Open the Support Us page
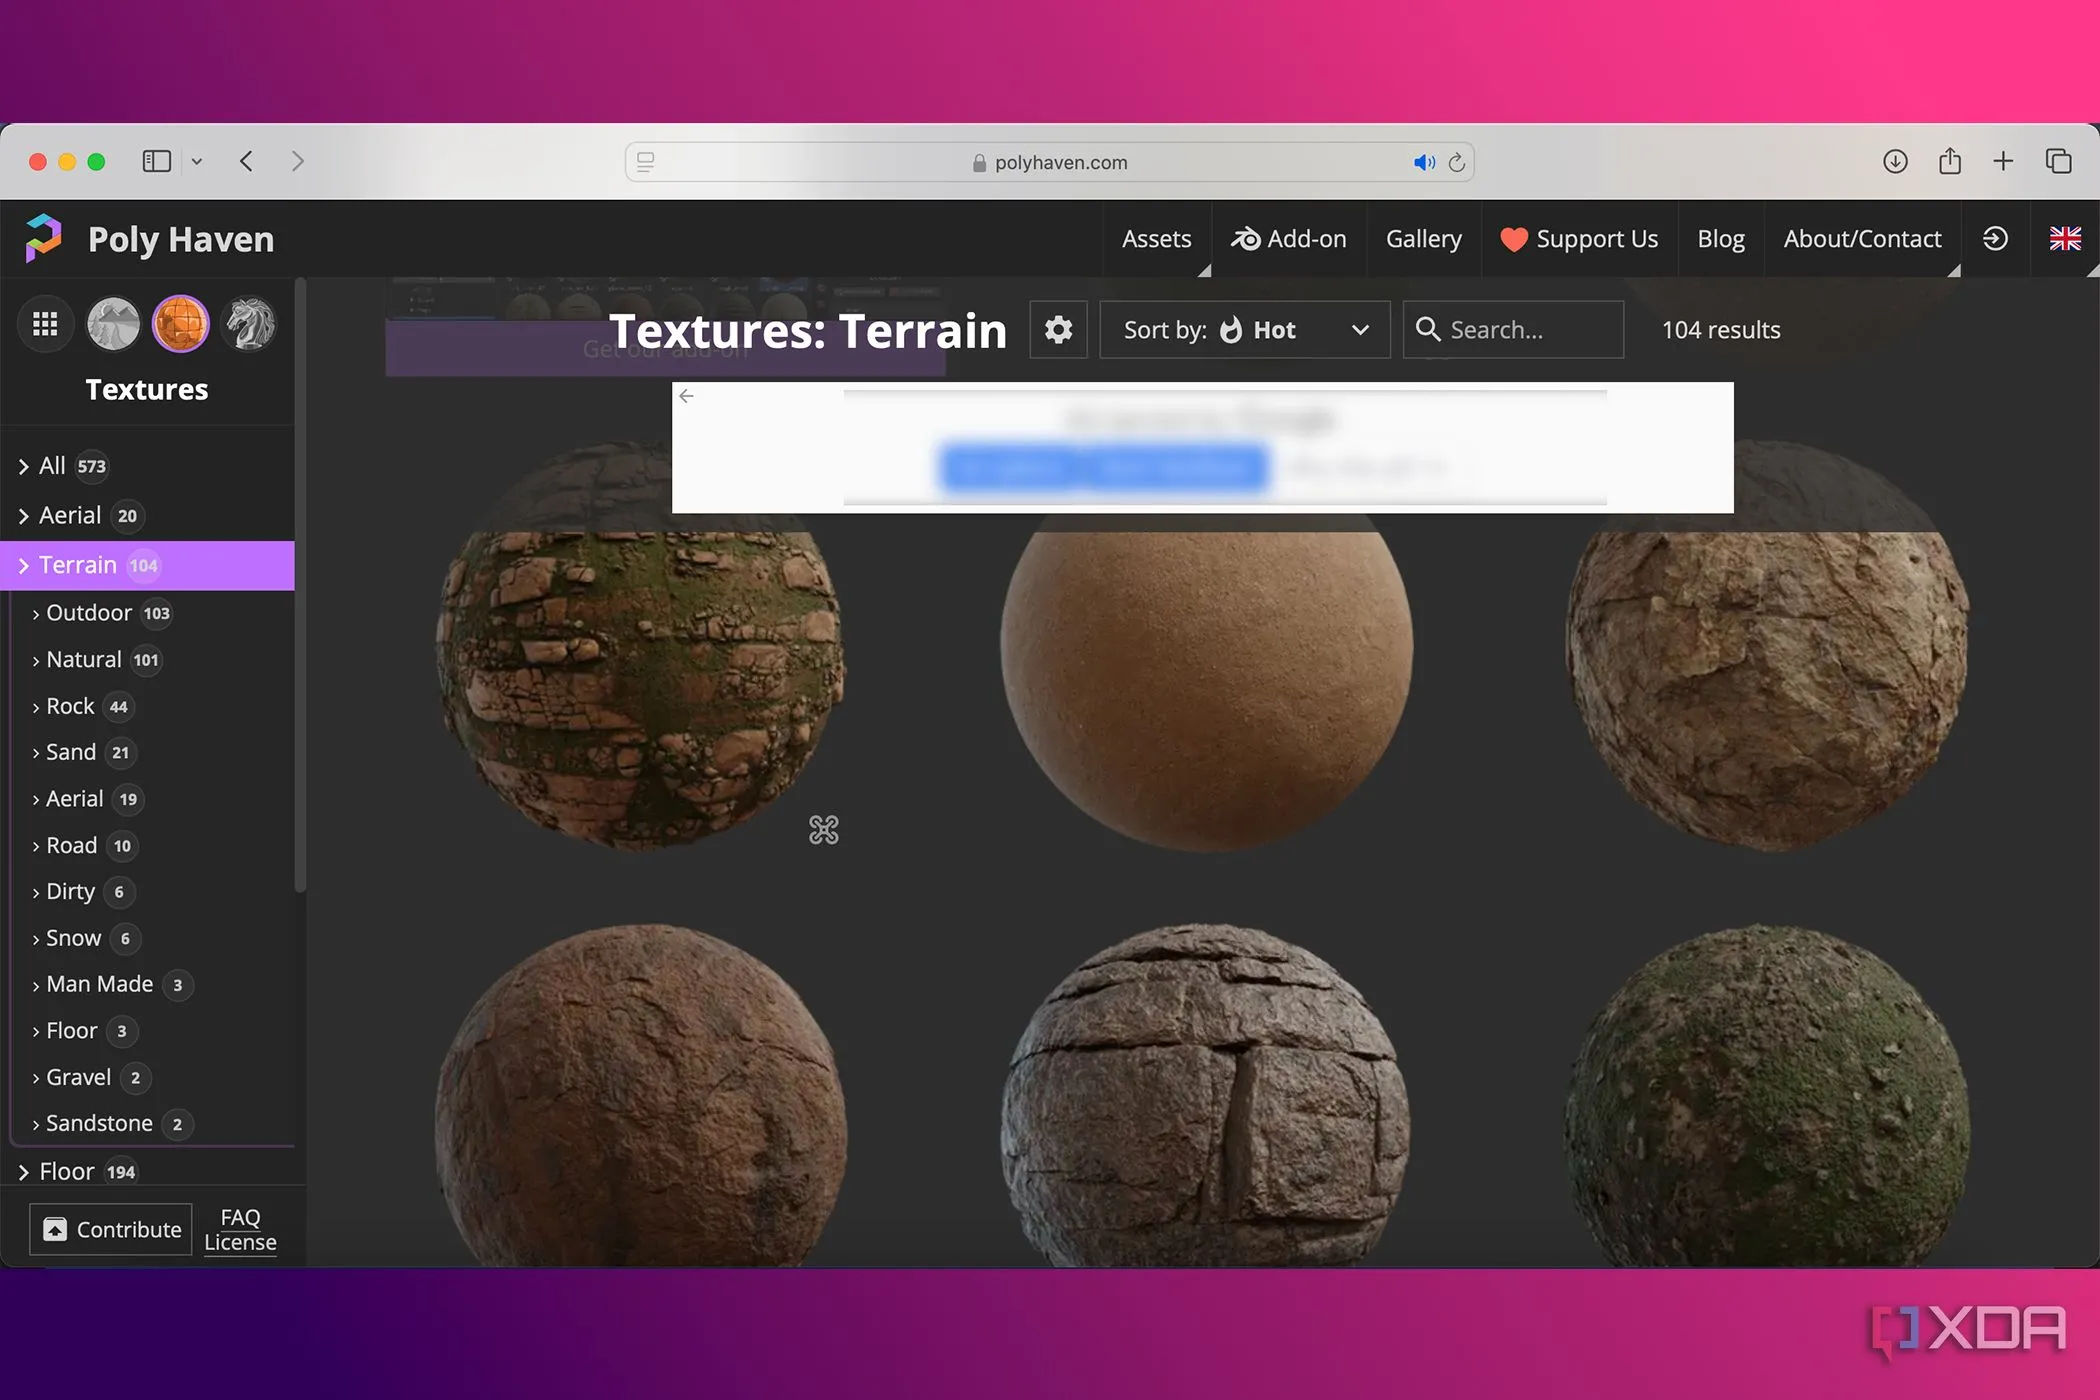This screenshot has height=1400, width=2100. coord(1579,239)
